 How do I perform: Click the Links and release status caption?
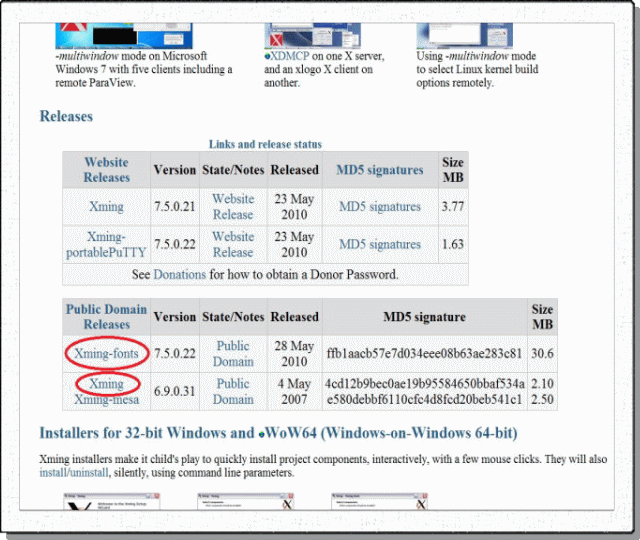[x=265, y=144]
